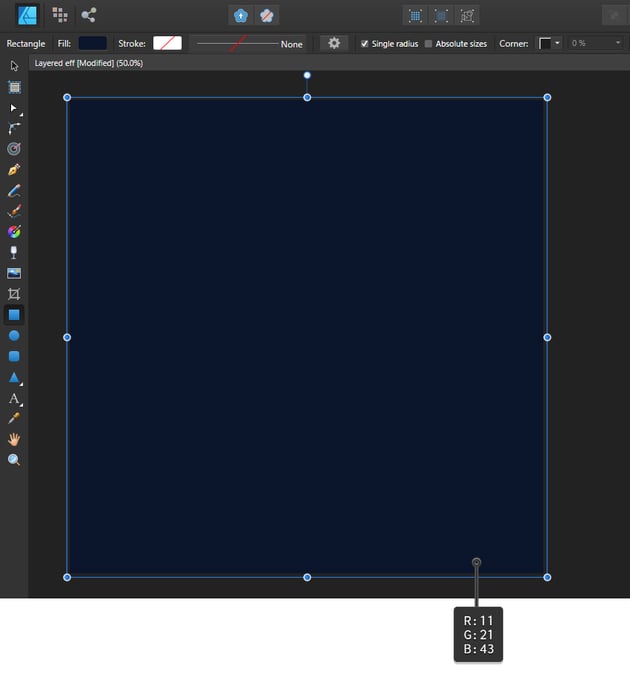This screenshot has height=674, width=630.
Task: Click the Revert defaults crossed-out icon
Action: point(266,16)
